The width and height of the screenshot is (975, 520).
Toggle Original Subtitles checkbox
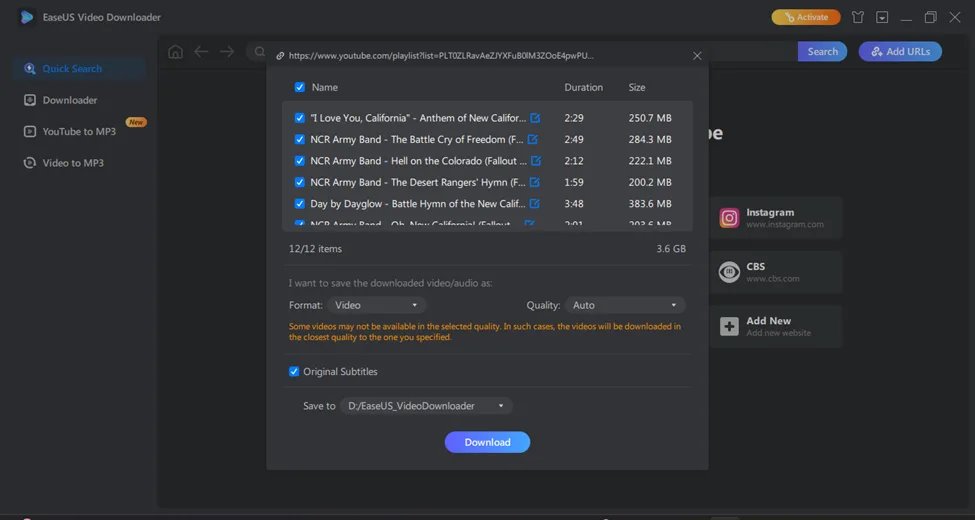click(294, 371)
